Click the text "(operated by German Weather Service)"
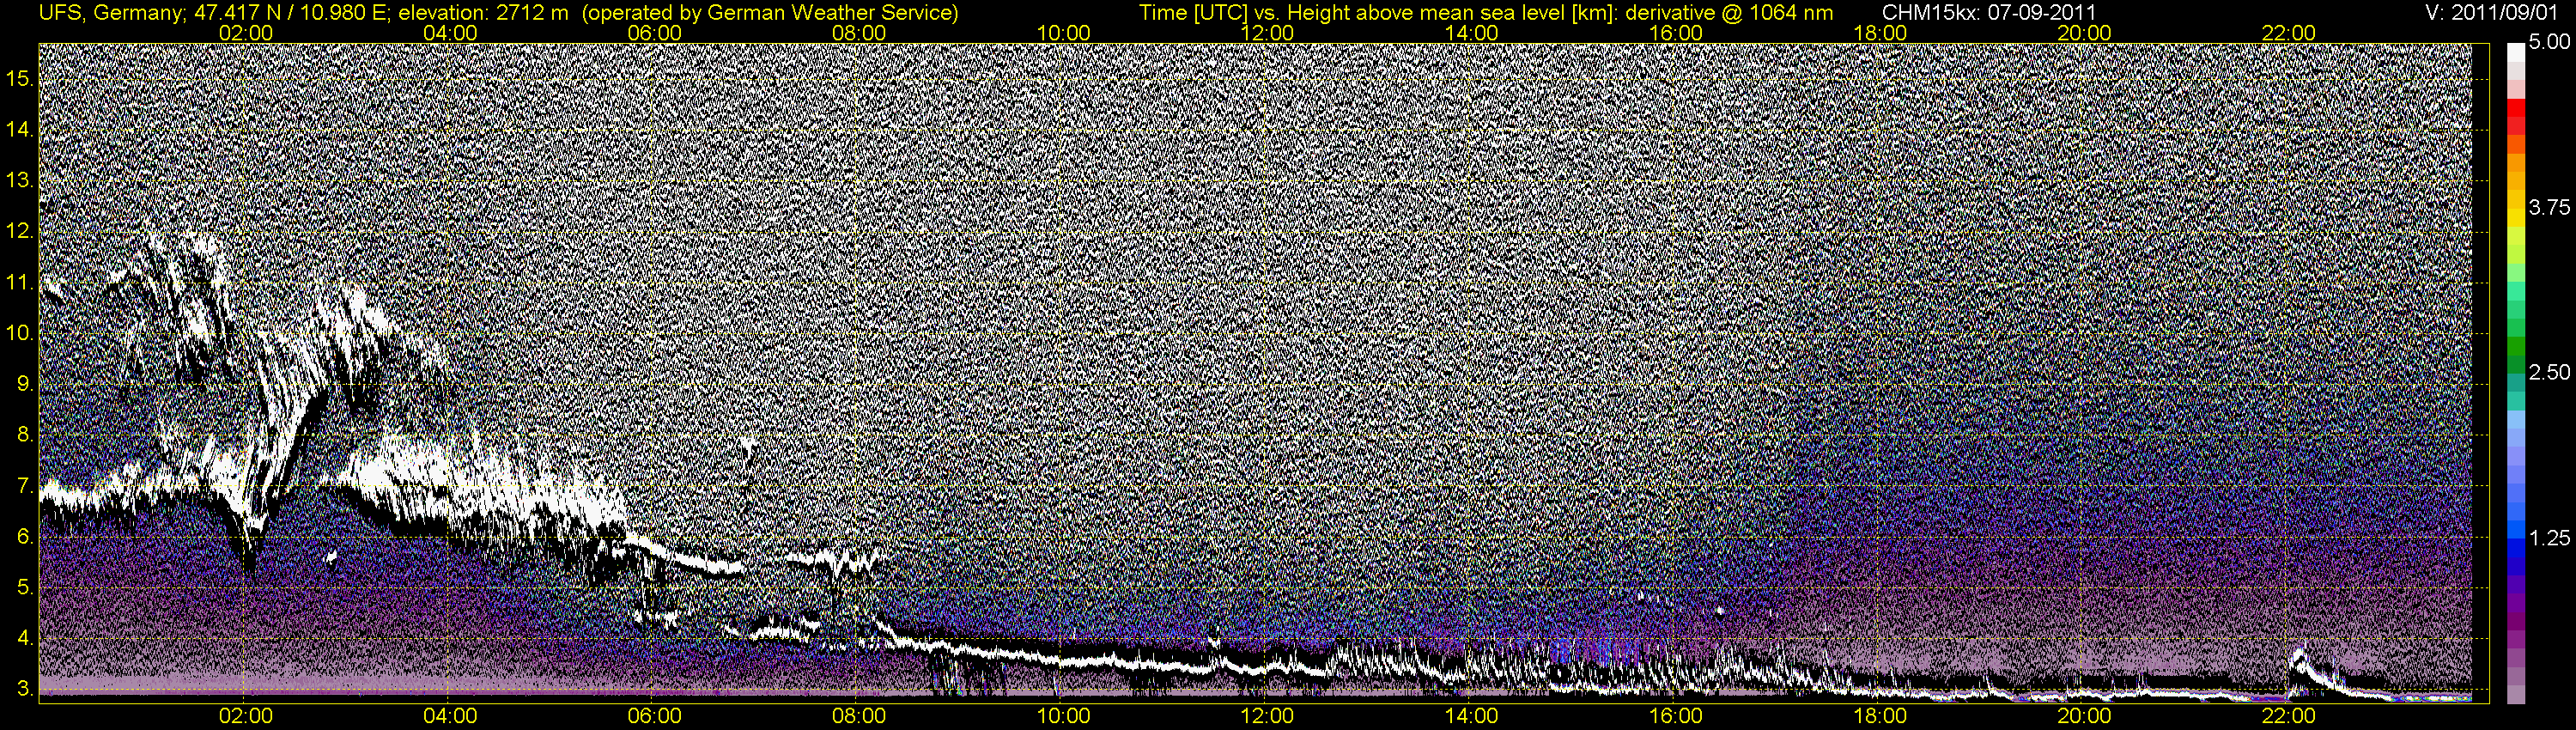Screen dimensions: 2576x730 click(770, 13)
